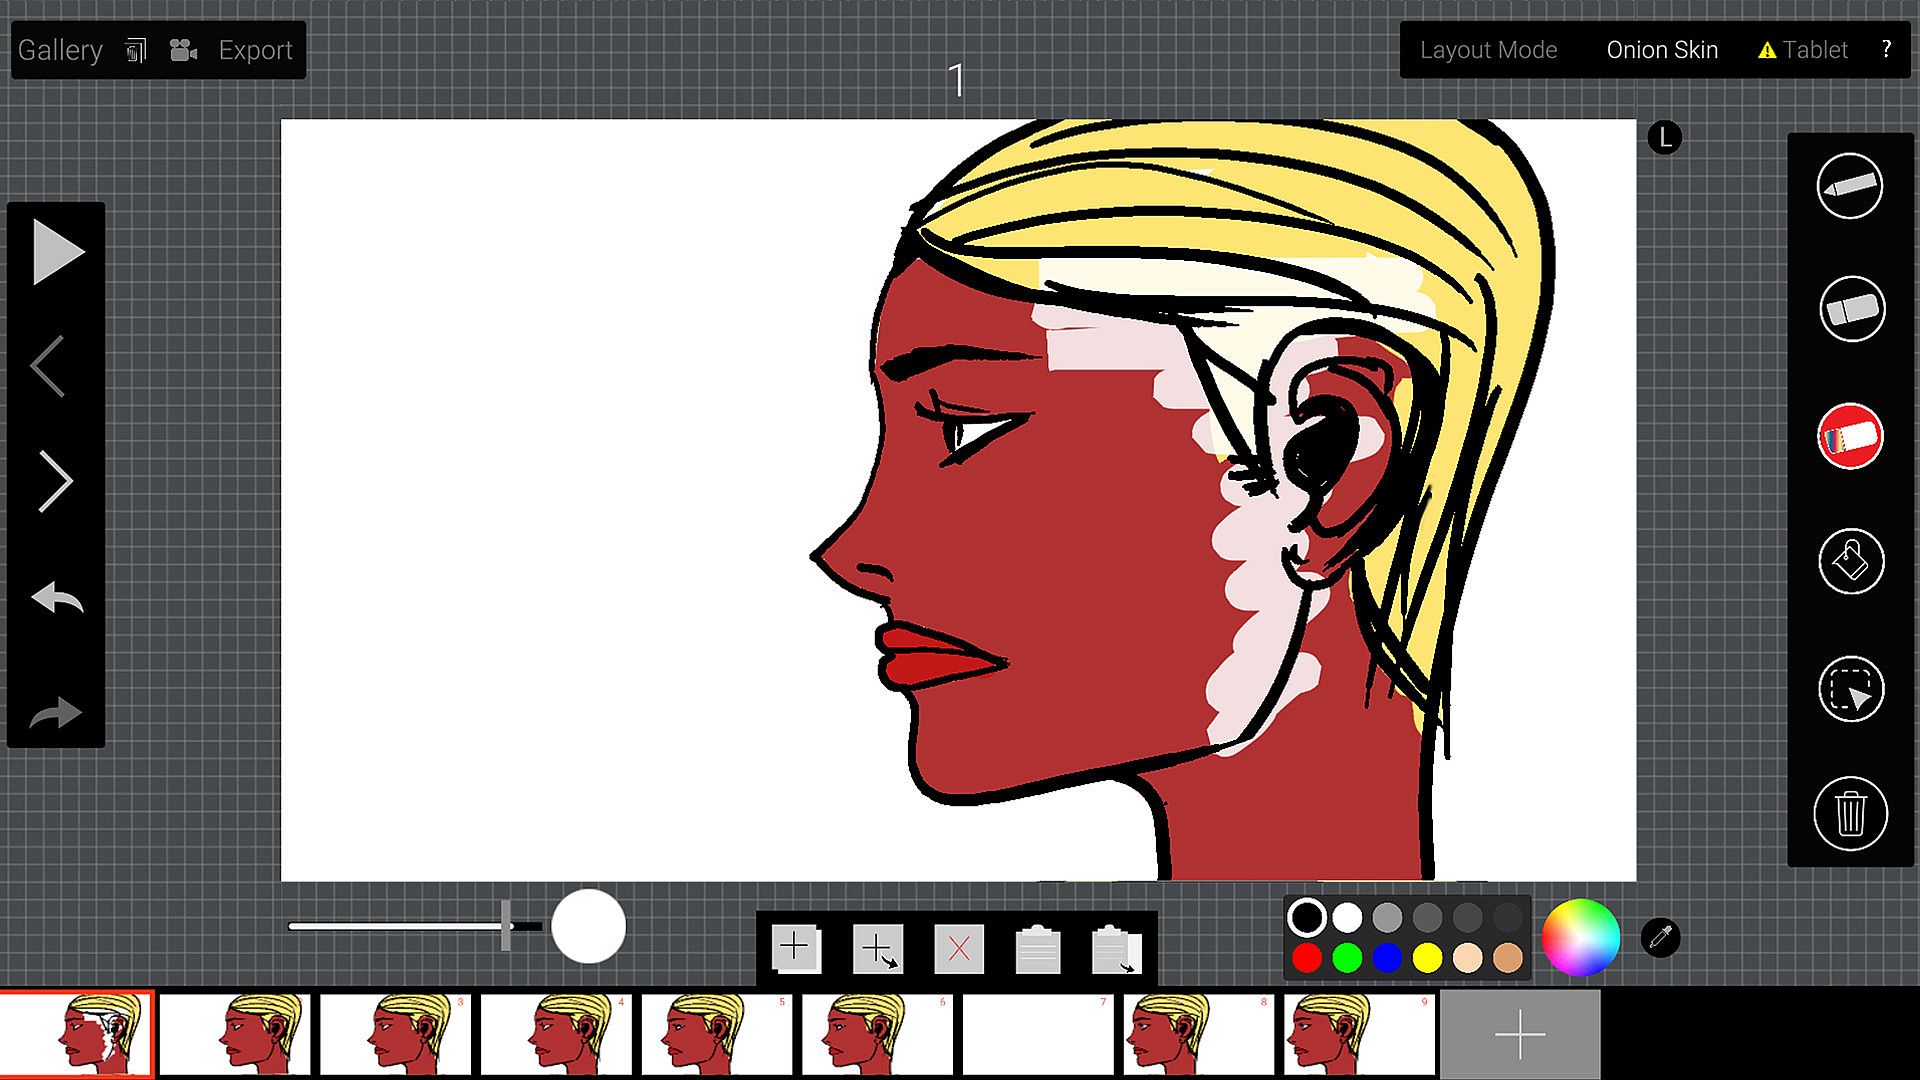
Task: Toggle Onion Skin mode
Action: point(1661,50)
